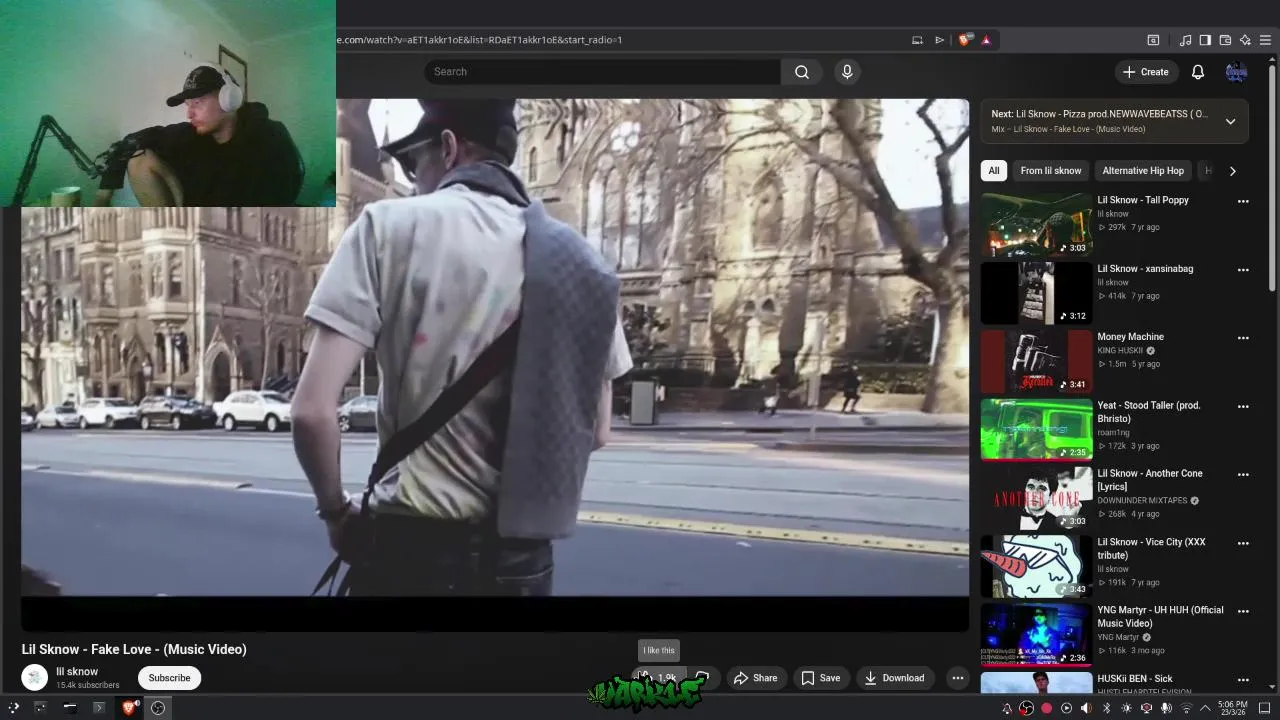
Task: Click the cast screen icon in address bar
Action: pyautogui.click(x=917, y=40)
